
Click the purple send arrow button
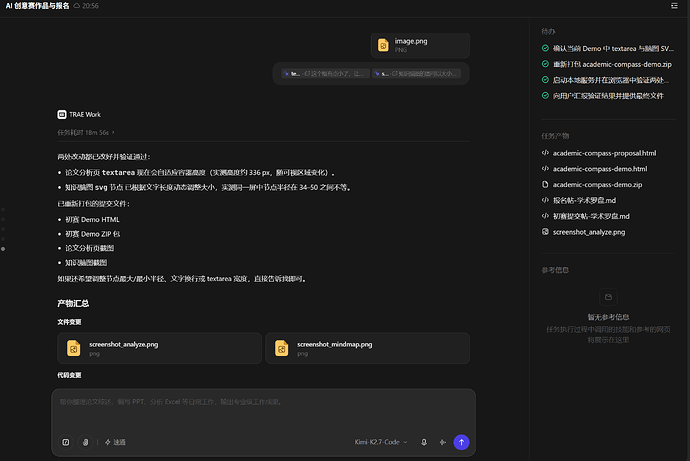(x=461, y=442)
